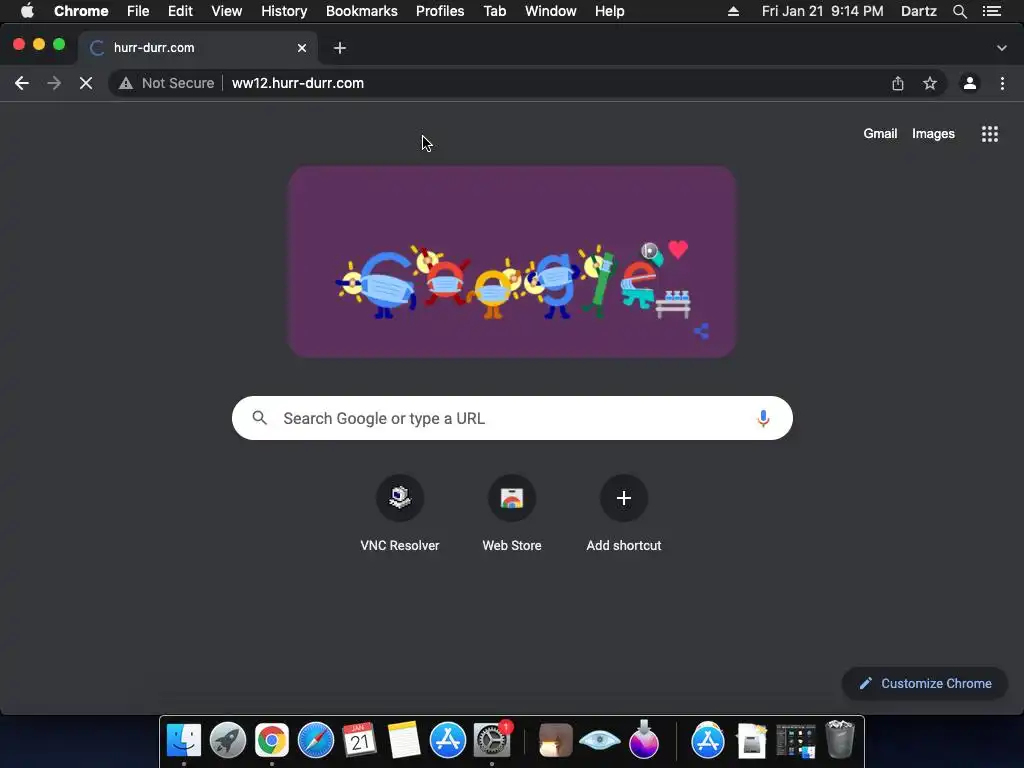The height and width of the screenshot is (768, 1024).
Task: Open Gmail link
Action: 880,133
